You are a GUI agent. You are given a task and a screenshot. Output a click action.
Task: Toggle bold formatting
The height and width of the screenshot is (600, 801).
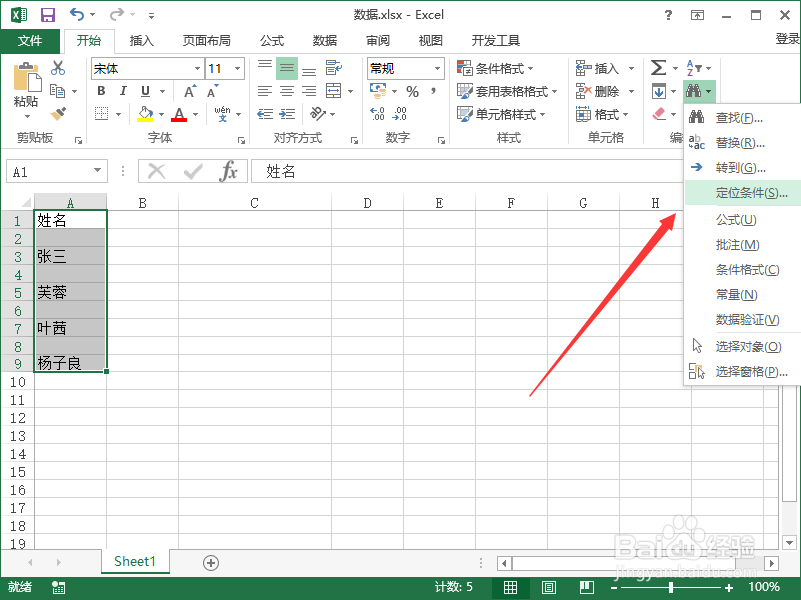pyautogui.click(x=100, y=90)
